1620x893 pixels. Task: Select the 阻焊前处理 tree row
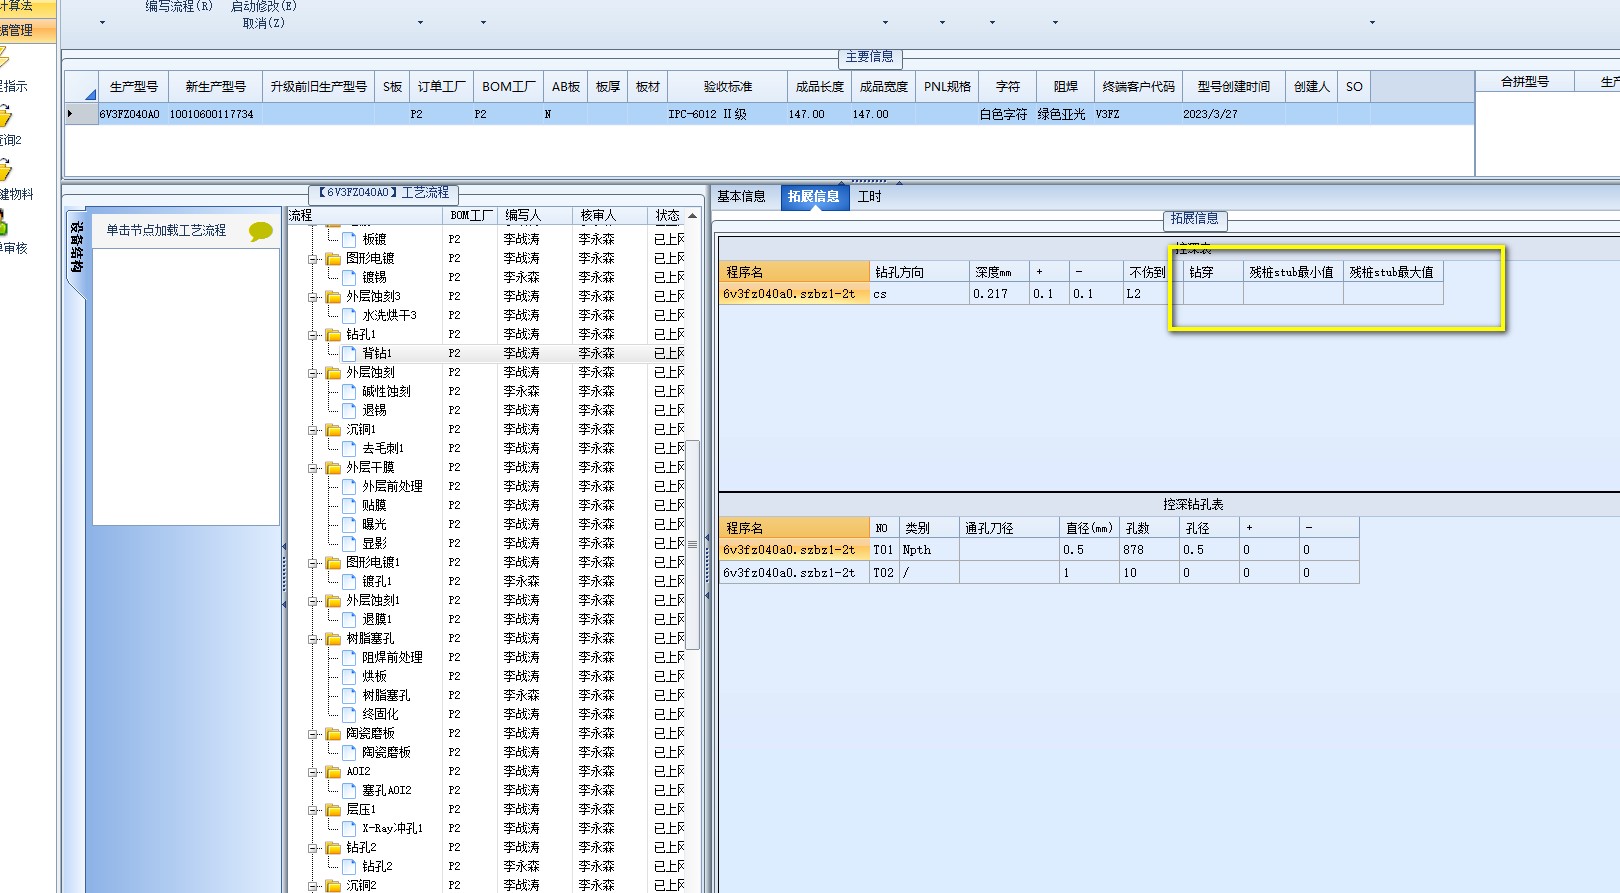click(487, 657)
